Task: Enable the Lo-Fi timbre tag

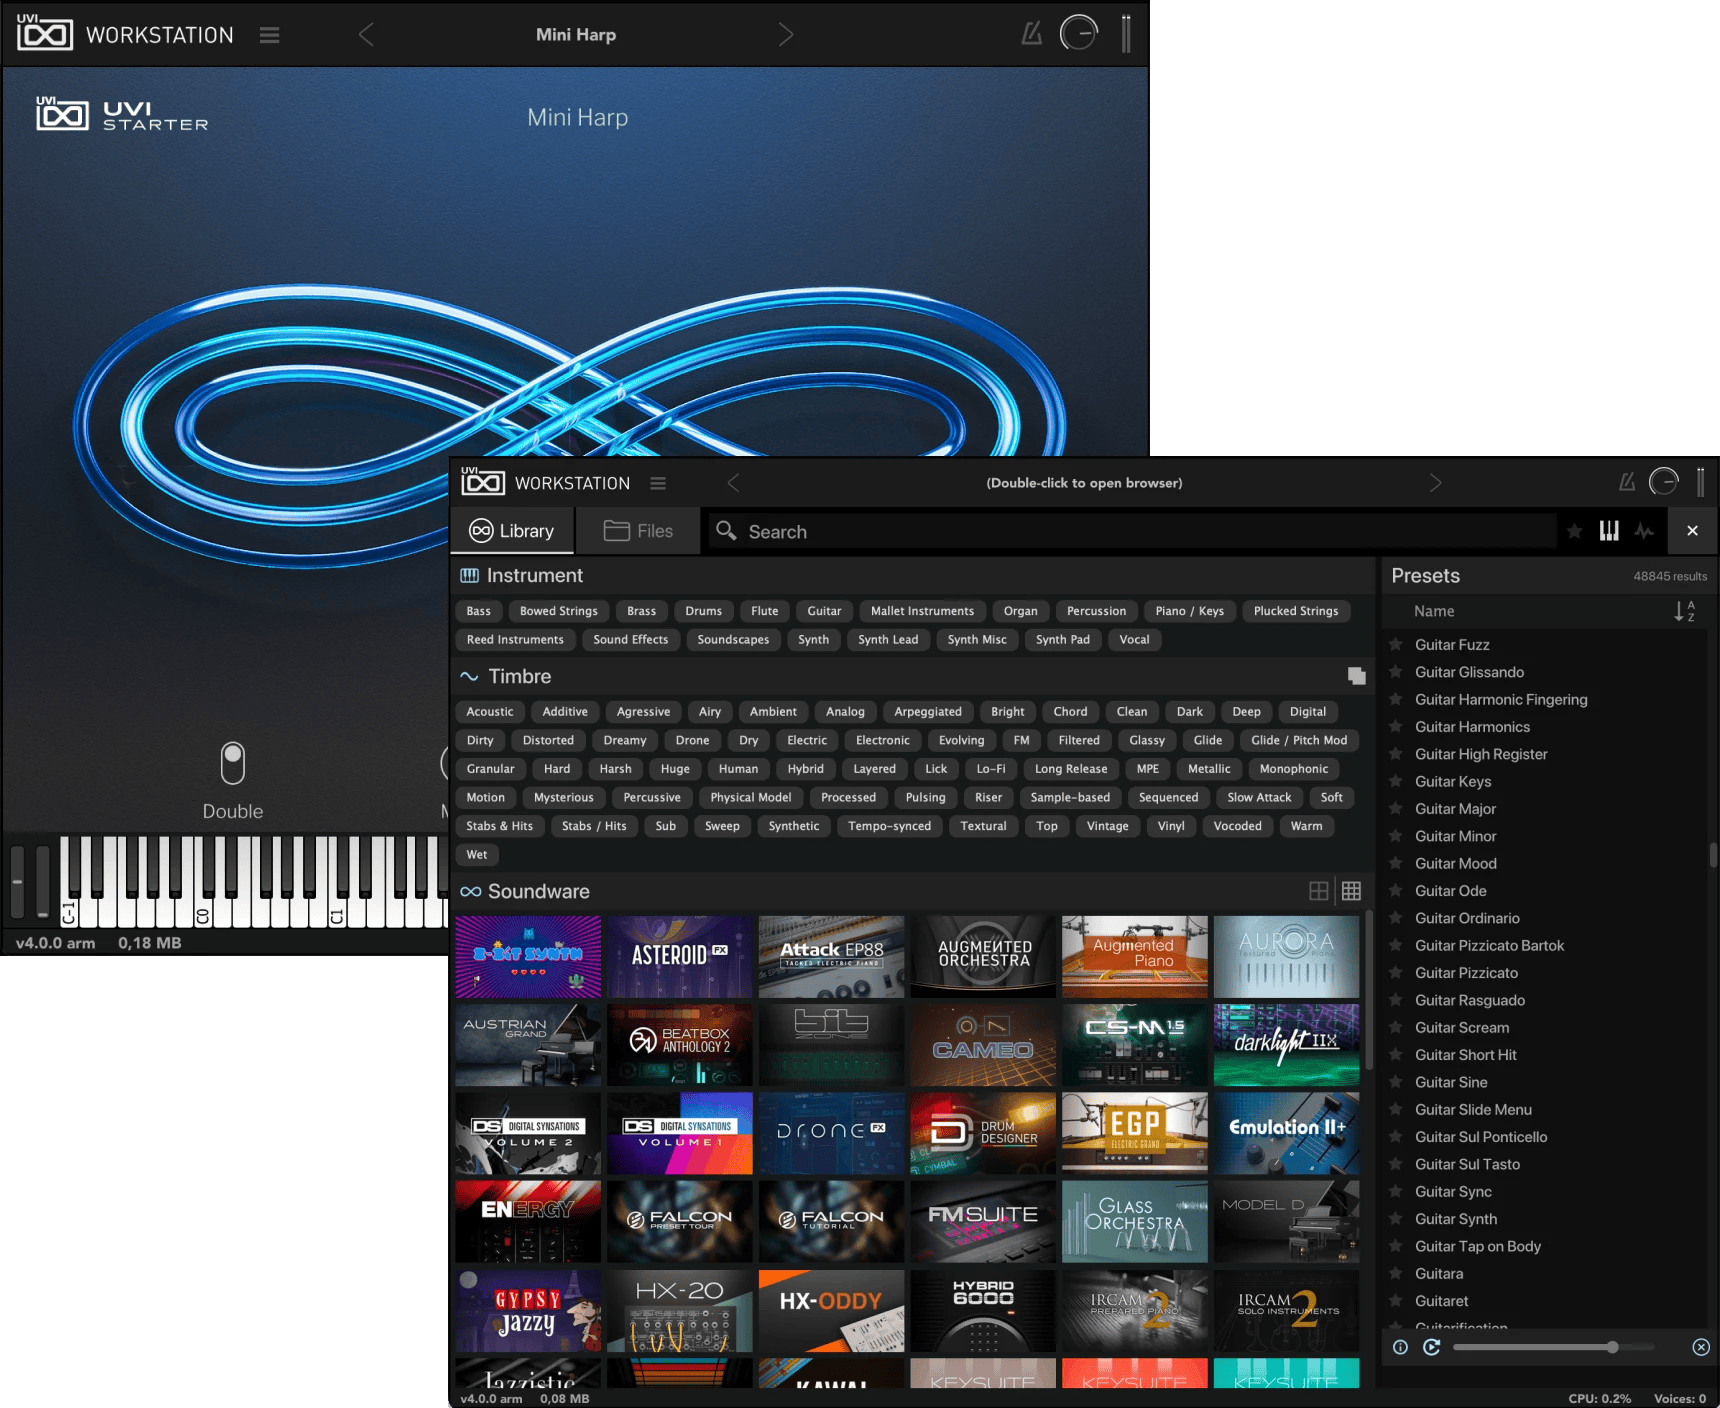Action: point(990,769)
